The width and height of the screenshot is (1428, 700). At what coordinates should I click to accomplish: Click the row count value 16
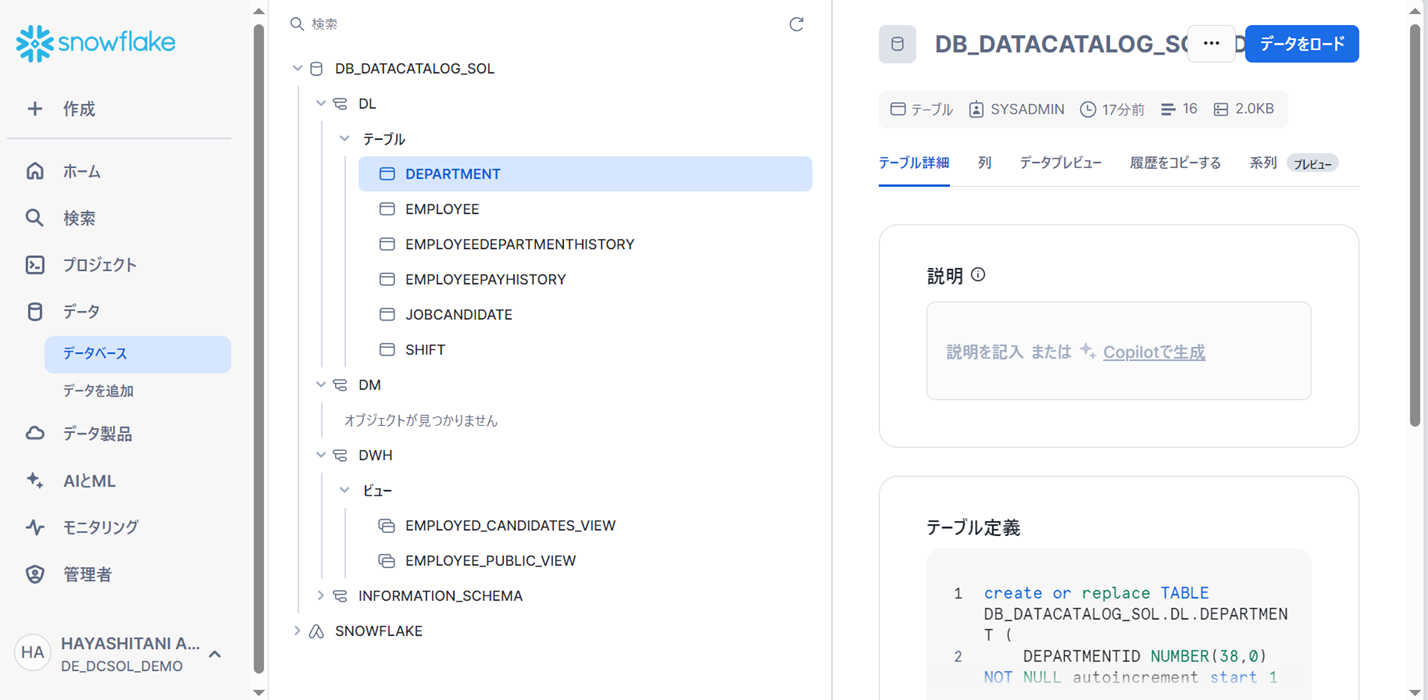(1189, 109)
